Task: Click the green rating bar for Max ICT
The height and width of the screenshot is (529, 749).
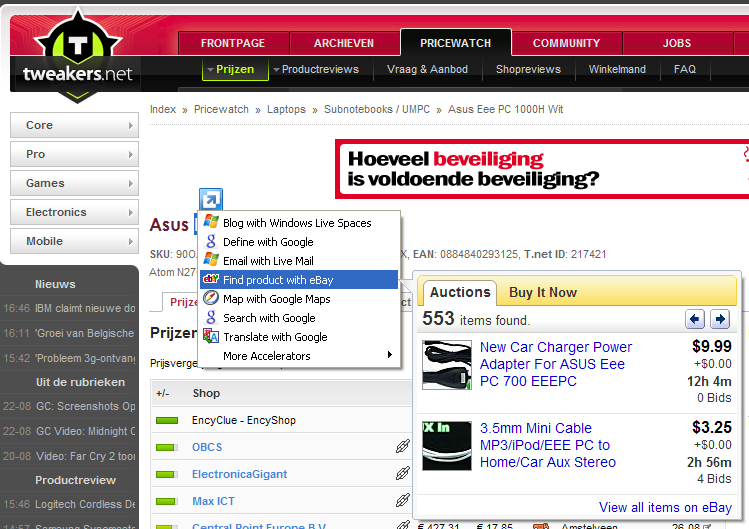Action: coord(167,501)
